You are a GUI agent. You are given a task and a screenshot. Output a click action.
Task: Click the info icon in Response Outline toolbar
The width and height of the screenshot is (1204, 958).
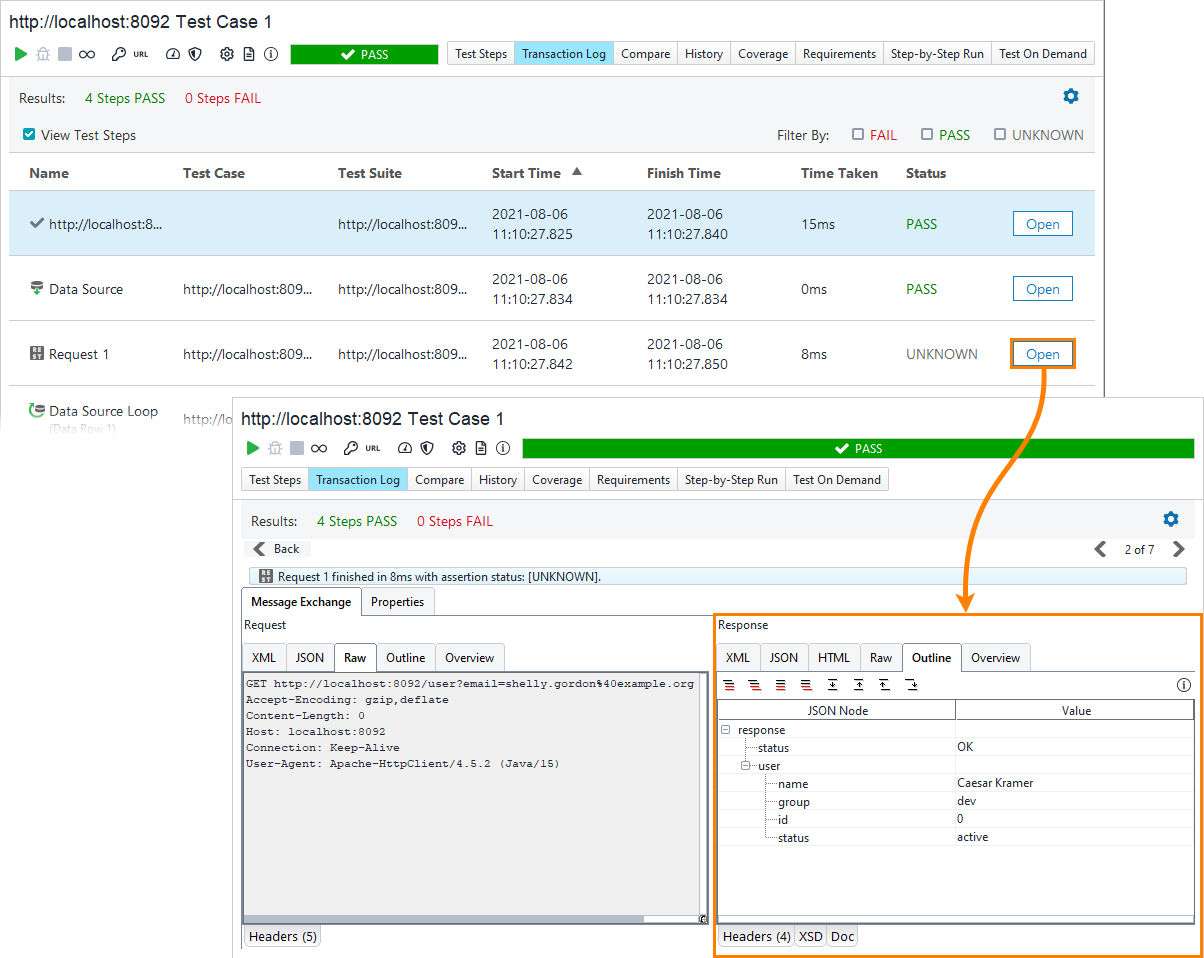pyautogui.click(x=1184, y=685)
